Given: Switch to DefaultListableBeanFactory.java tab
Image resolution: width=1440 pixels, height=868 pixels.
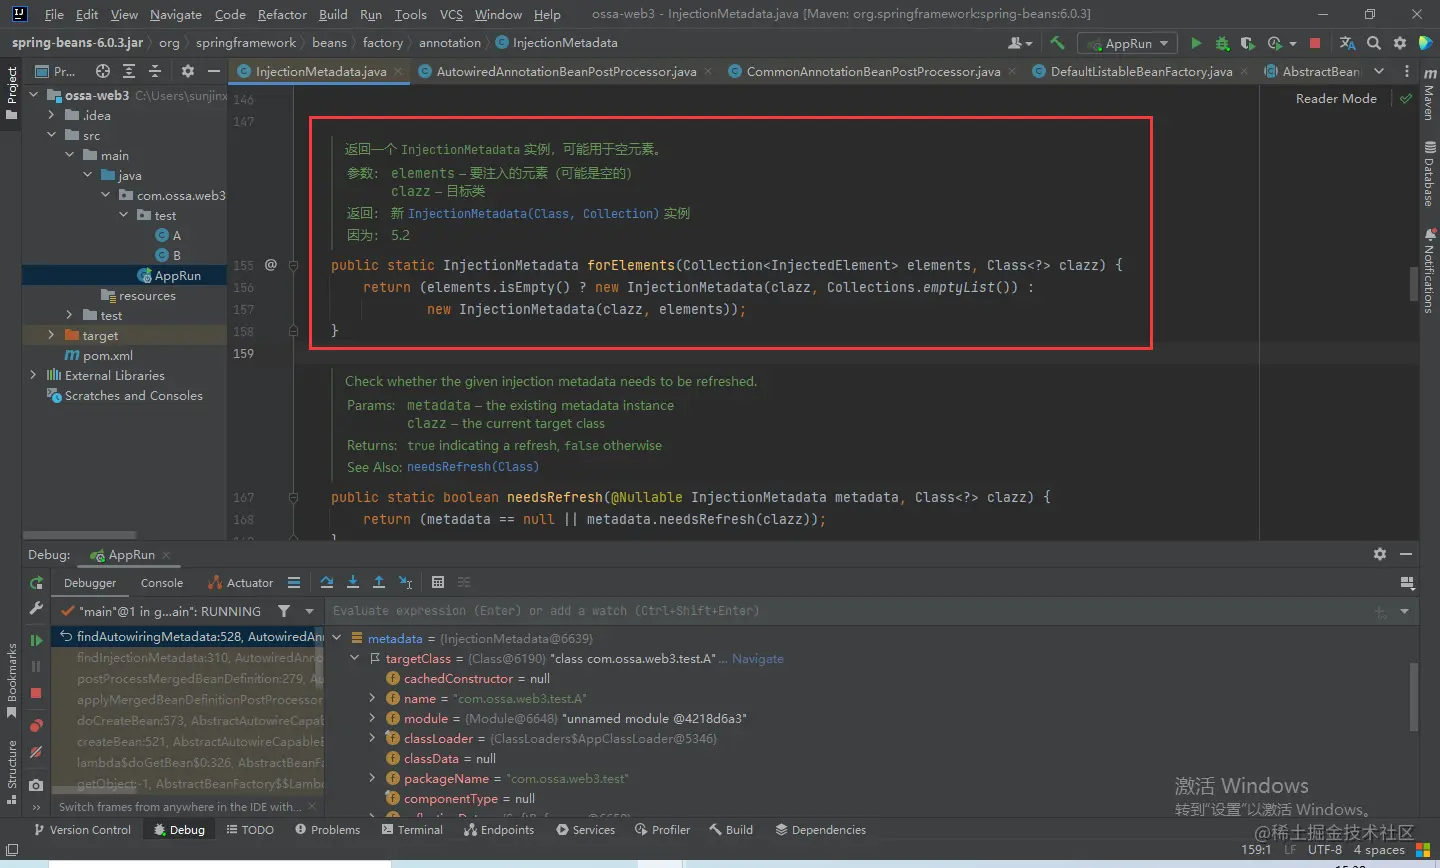Looking at the screenshot, I should tap(1141, 71).
